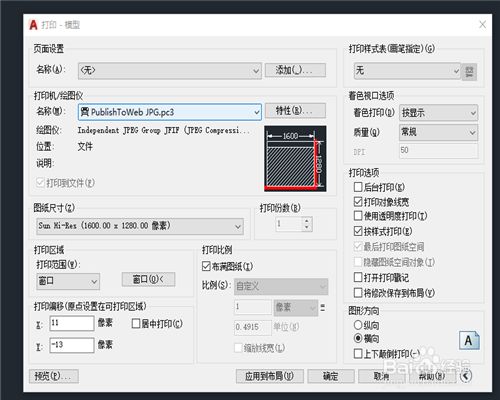Open page setup 名称 <无> dropdown

(170, 71)
